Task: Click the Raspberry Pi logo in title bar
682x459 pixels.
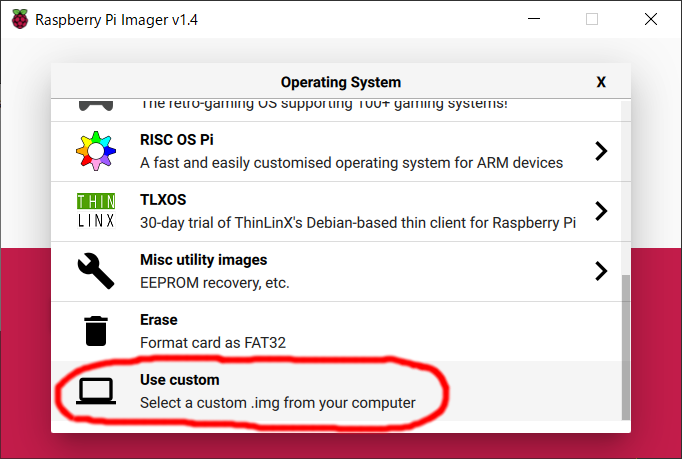Action: pyautogui.click(x=20, y=19)
